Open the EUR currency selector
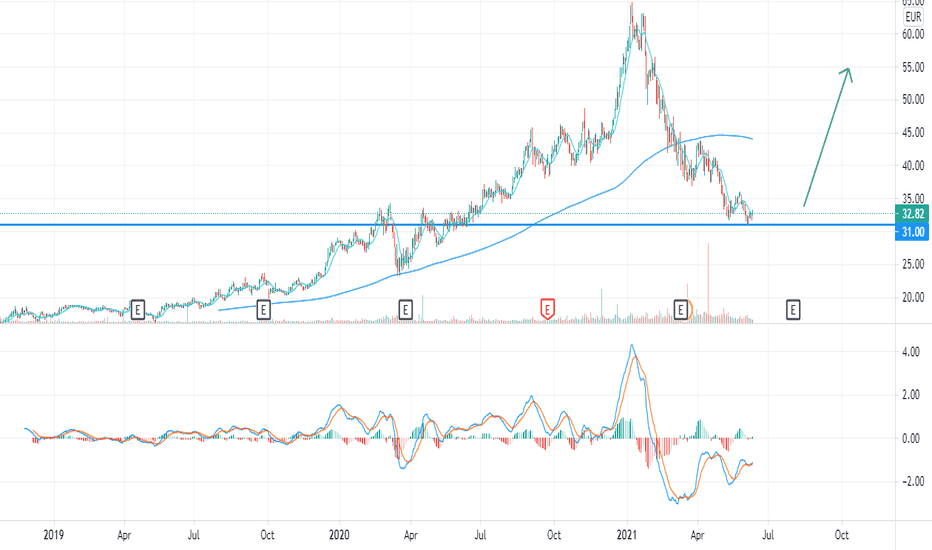This screenshot has width=932, height=550. tap(913, 17)
